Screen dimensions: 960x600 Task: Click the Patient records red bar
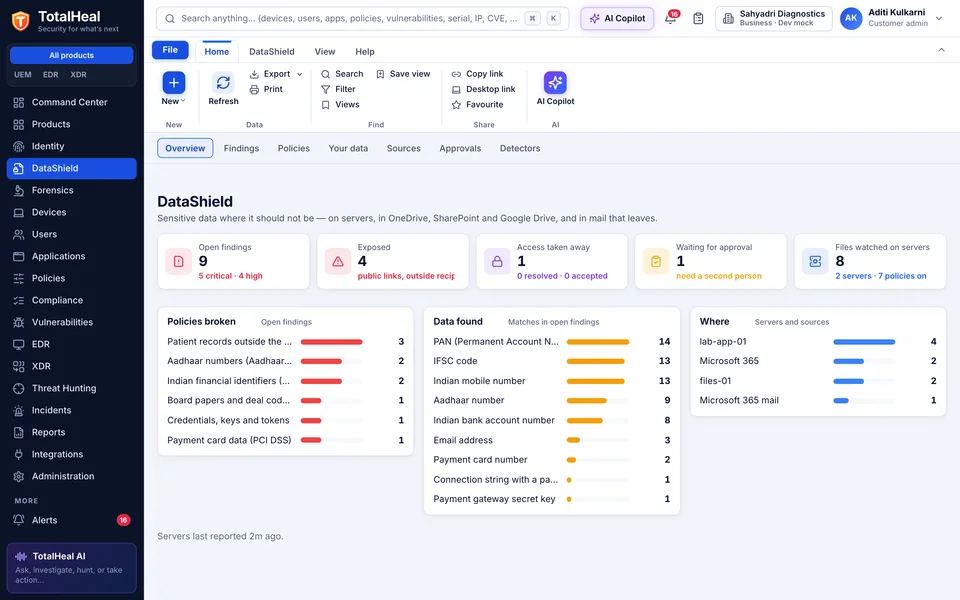click(331, 342)
